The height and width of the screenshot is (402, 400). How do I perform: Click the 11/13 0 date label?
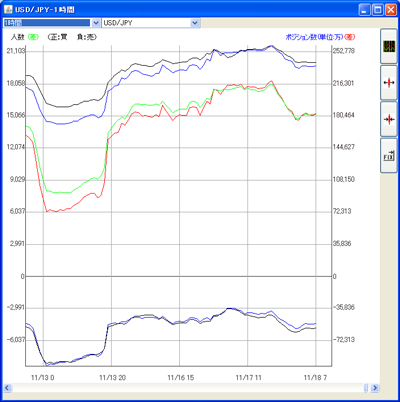click(x=43, y=378)
